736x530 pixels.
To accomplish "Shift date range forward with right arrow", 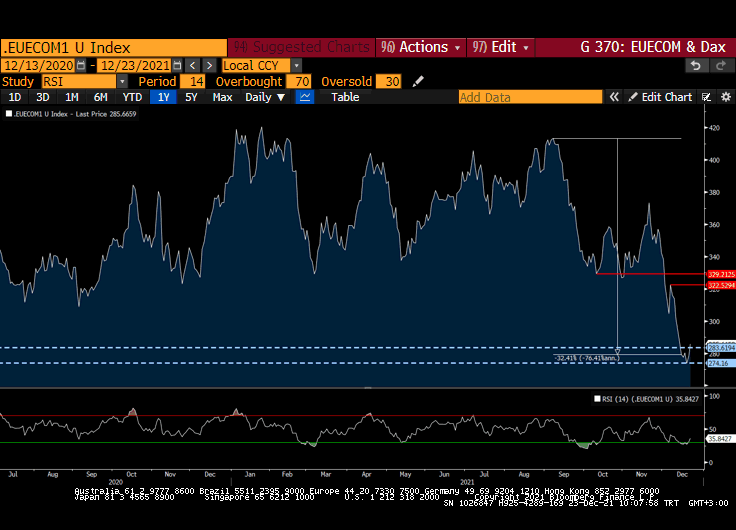I will click(209, 65).
